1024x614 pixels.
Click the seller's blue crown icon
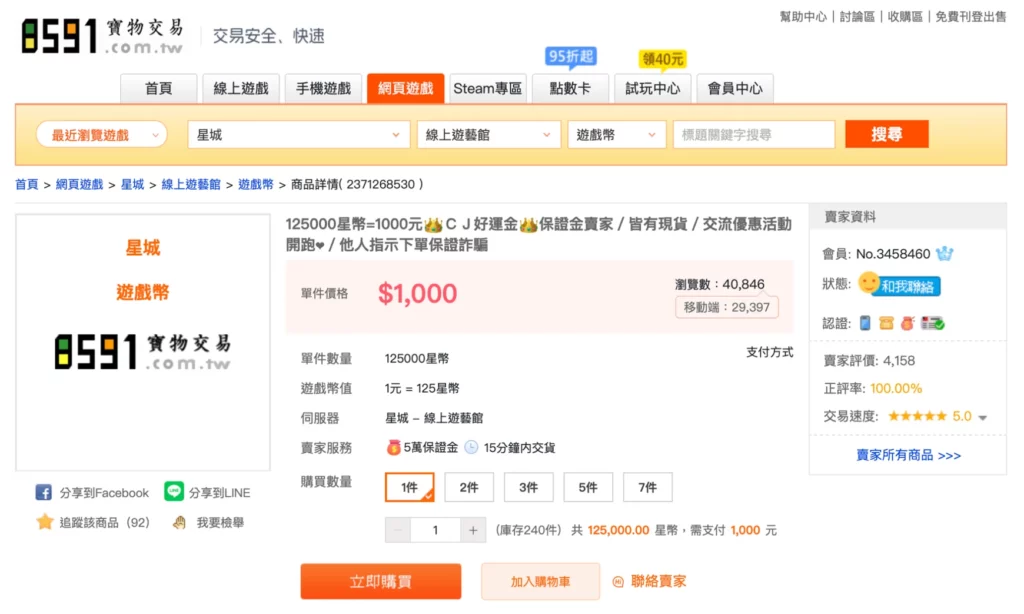pos(944,254)
